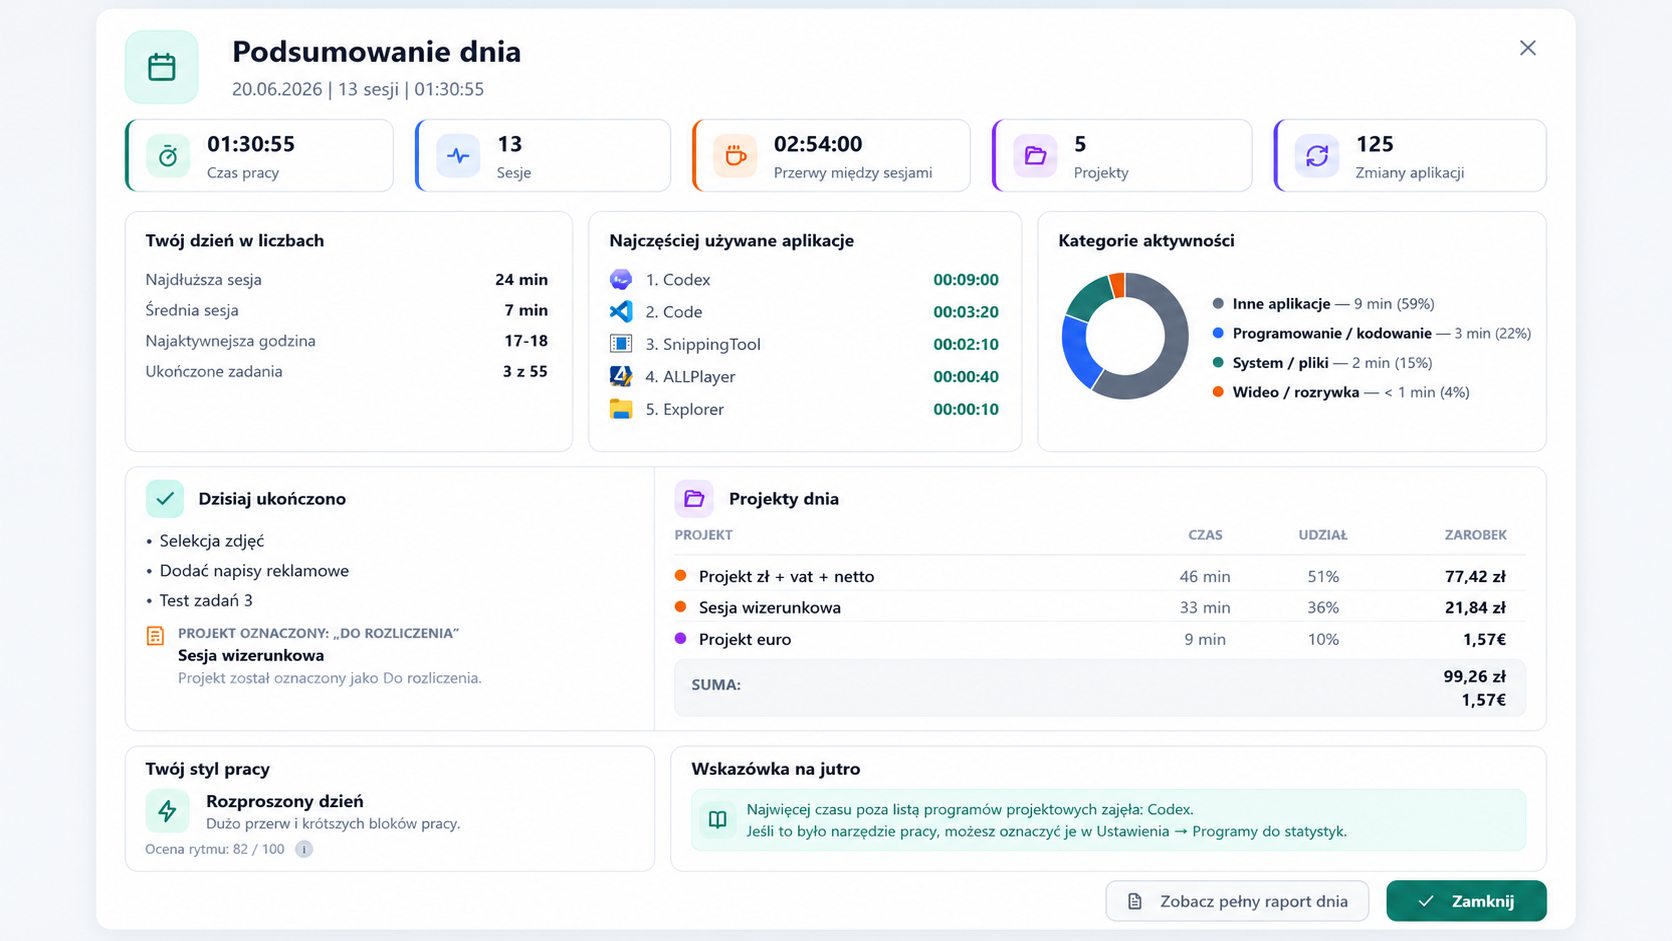Click the PROJEKT column header
This screenshot has width=1672, height=941.
(x=704, y=535)
